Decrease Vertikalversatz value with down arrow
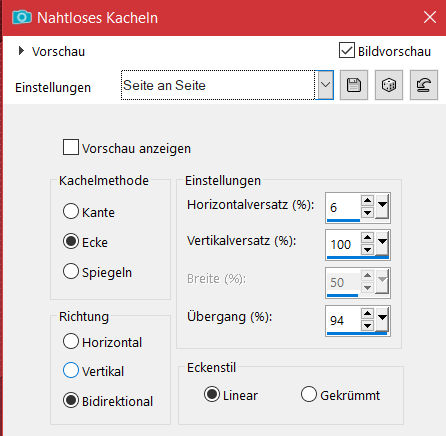The image size is (446, 436). (x=367, y=249)
